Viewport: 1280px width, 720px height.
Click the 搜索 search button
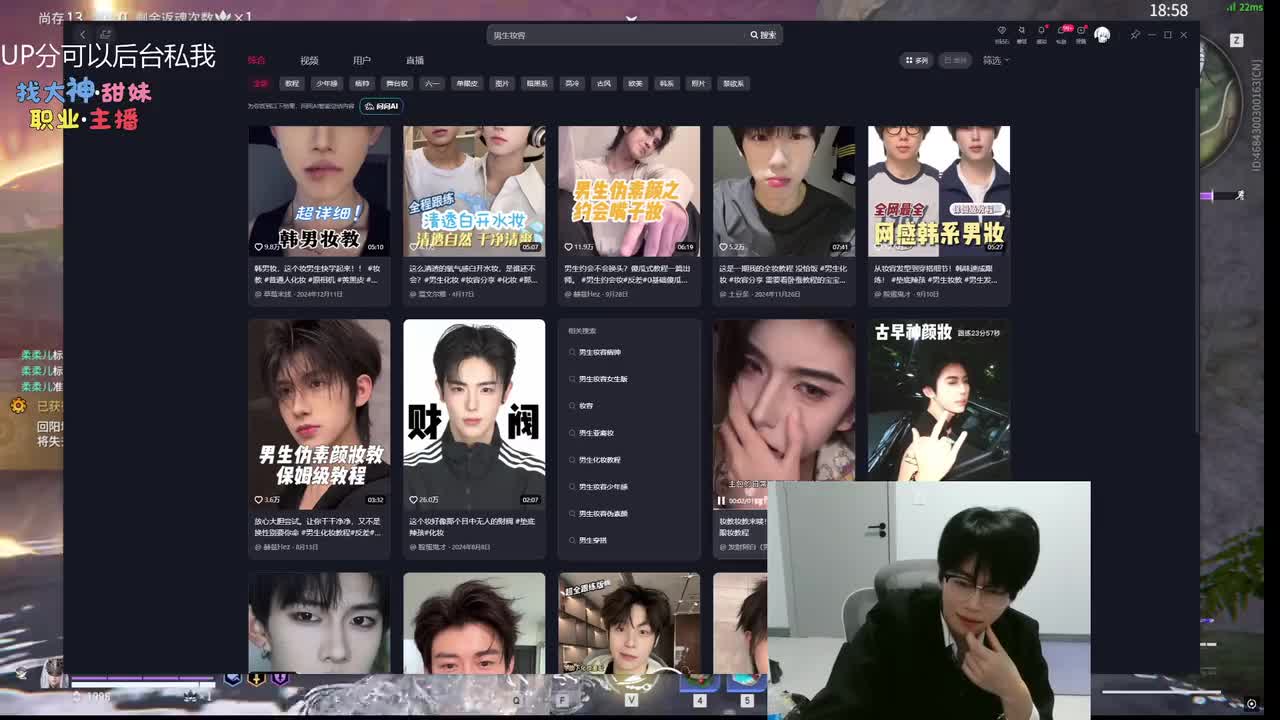(x=763, y=35)
